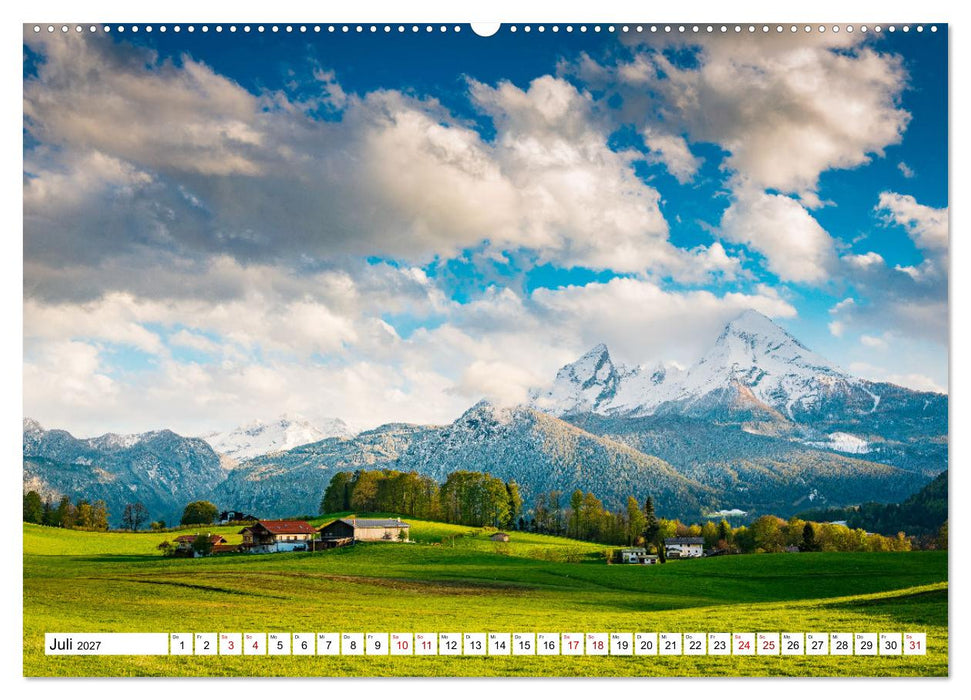The image size is (971, 700).
Task: Select the final red date 31
Action: pyautogui.click(x=915, y=644)
